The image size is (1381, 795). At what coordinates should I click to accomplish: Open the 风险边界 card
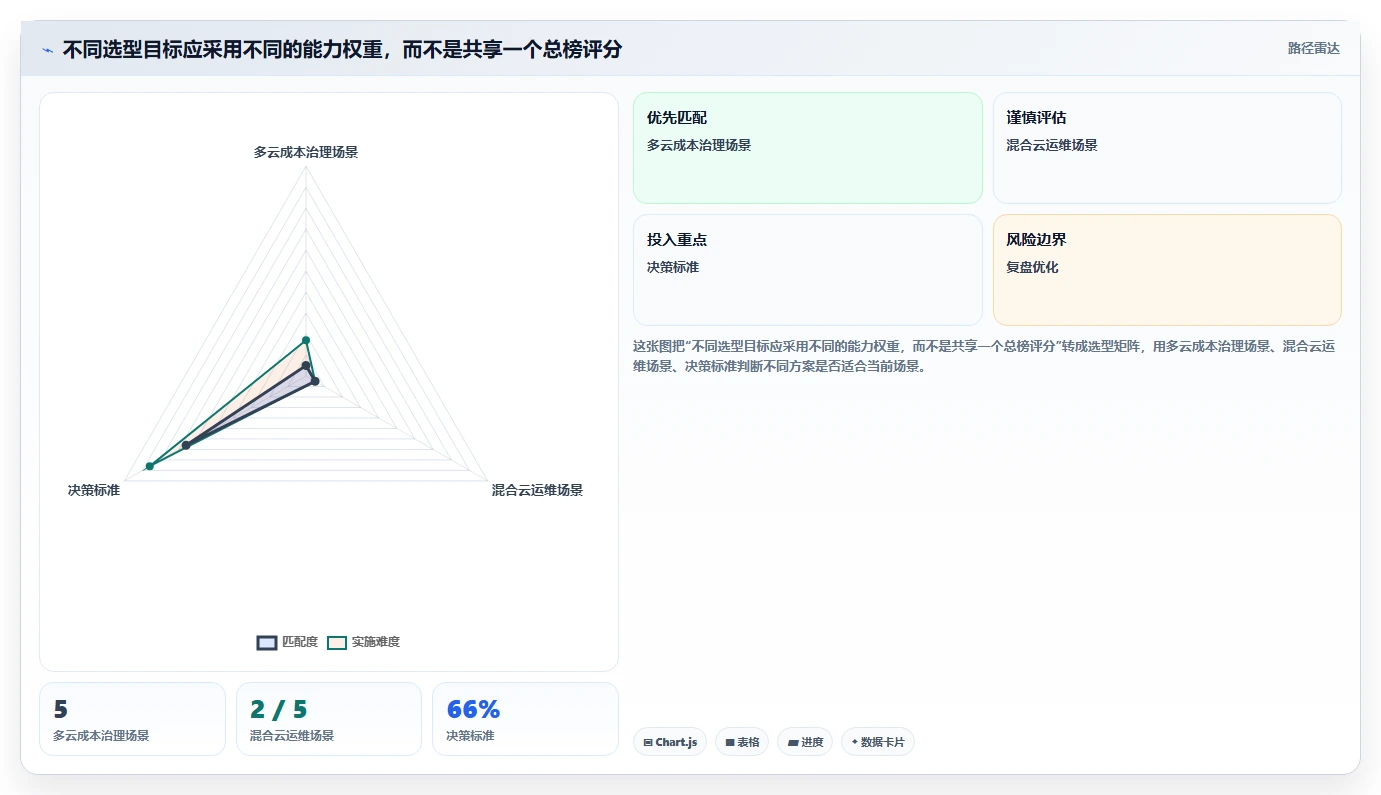tap(1167, 270)
